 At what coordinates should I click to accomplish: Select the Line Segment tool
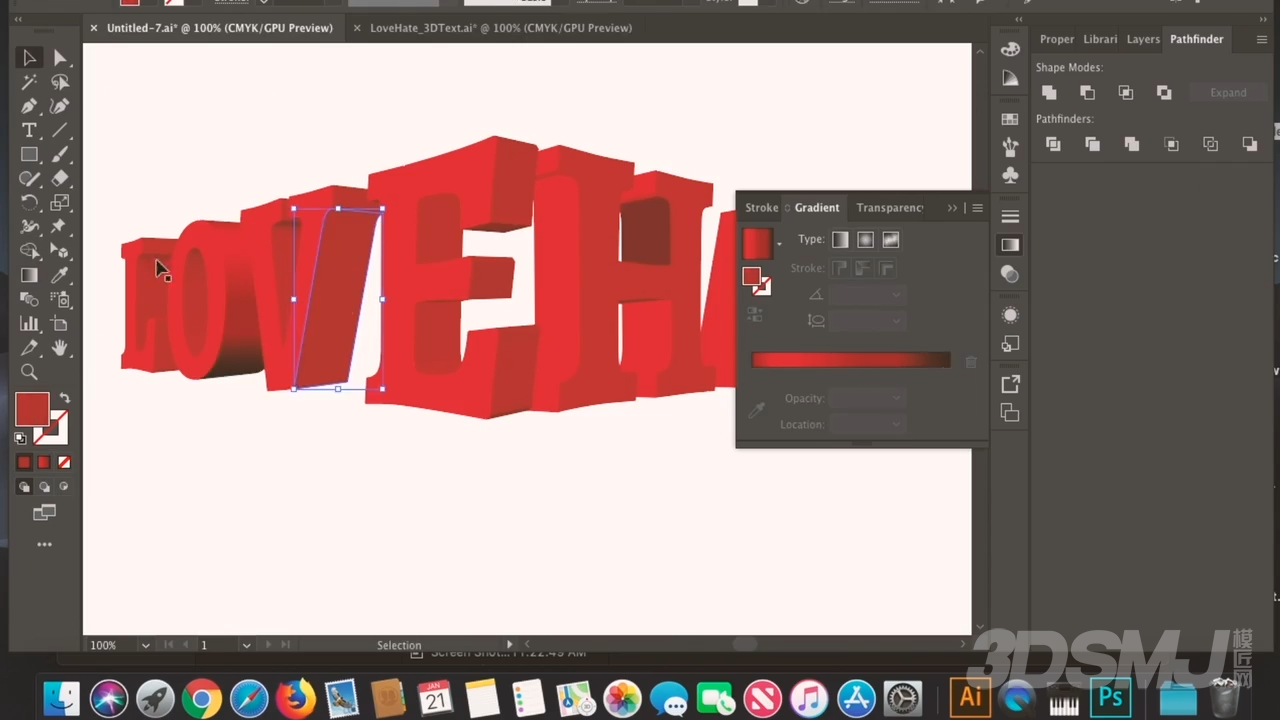point(60,130)
